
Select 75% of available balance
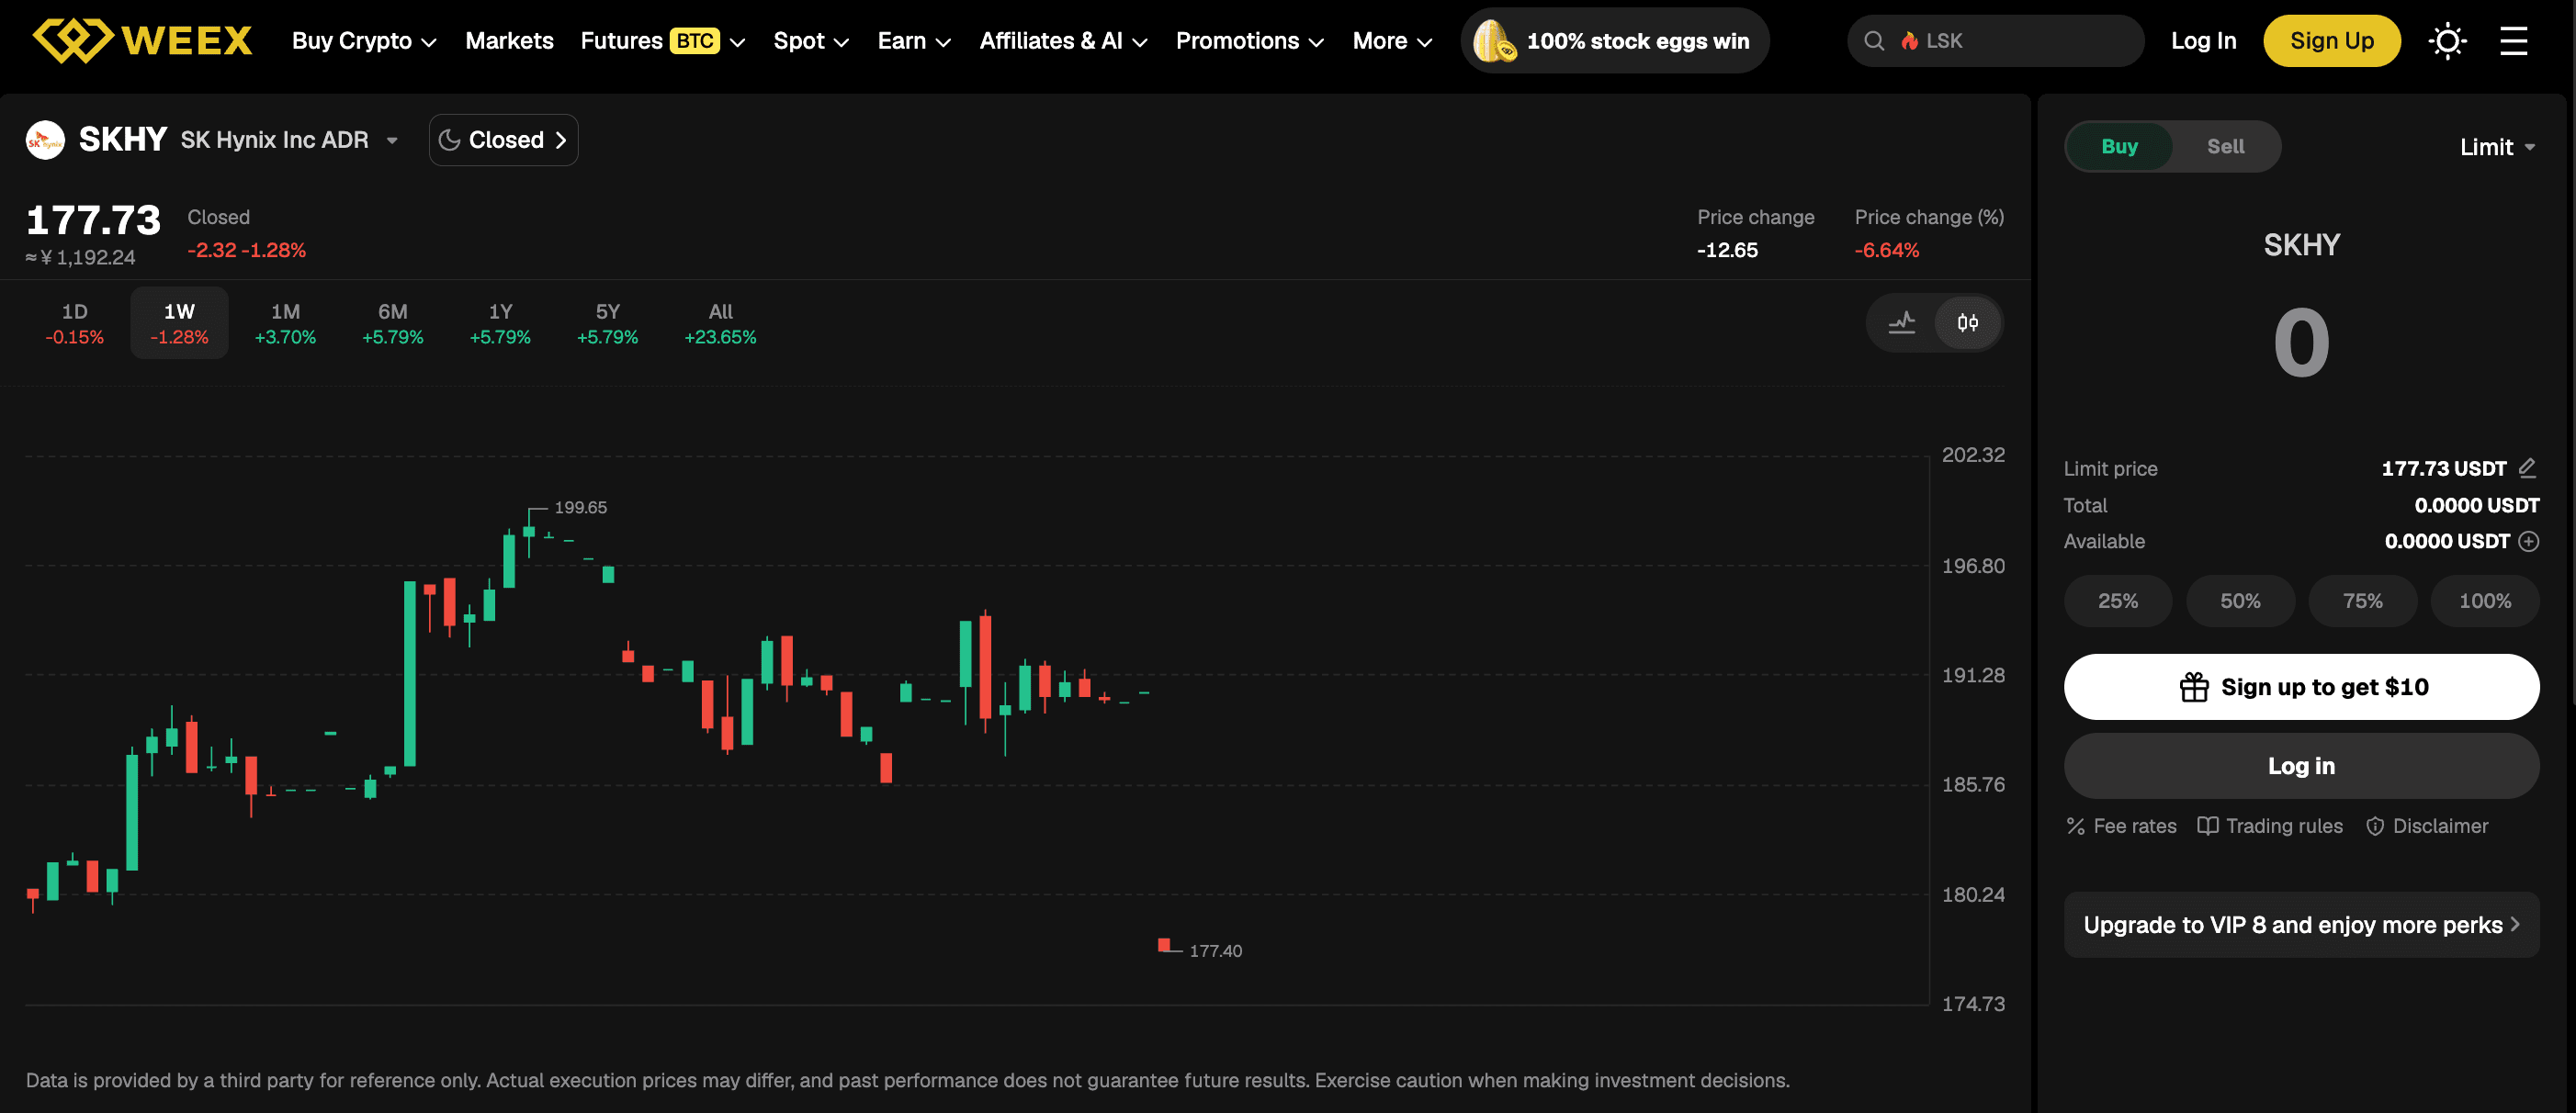tap(2362, 601)
